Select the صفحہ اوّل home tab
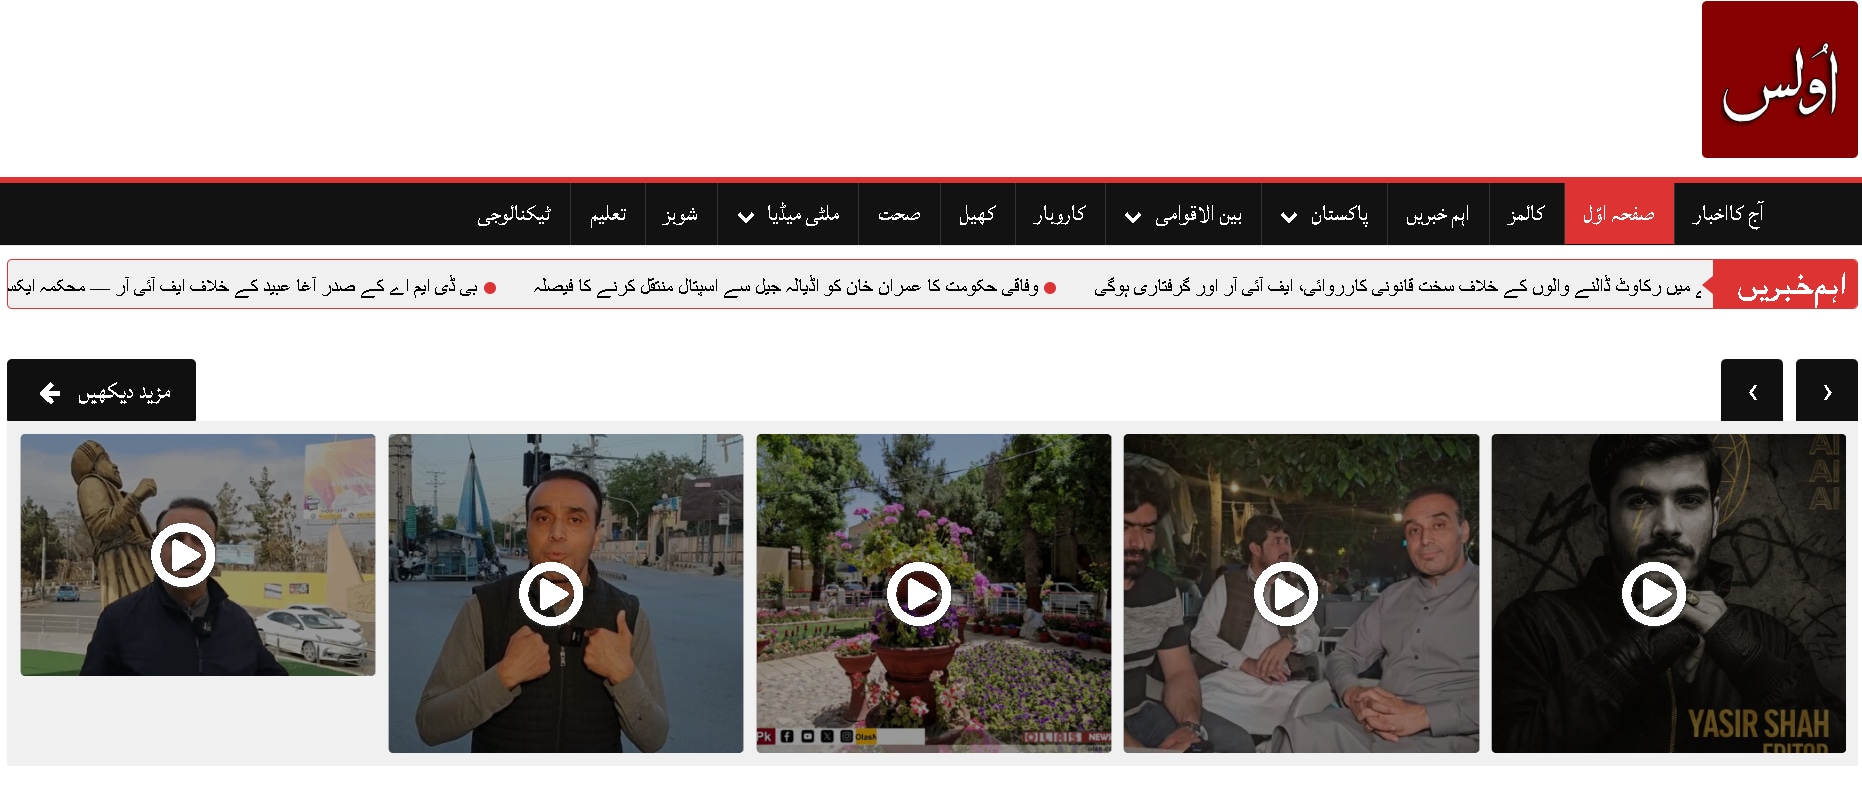 1618,214
